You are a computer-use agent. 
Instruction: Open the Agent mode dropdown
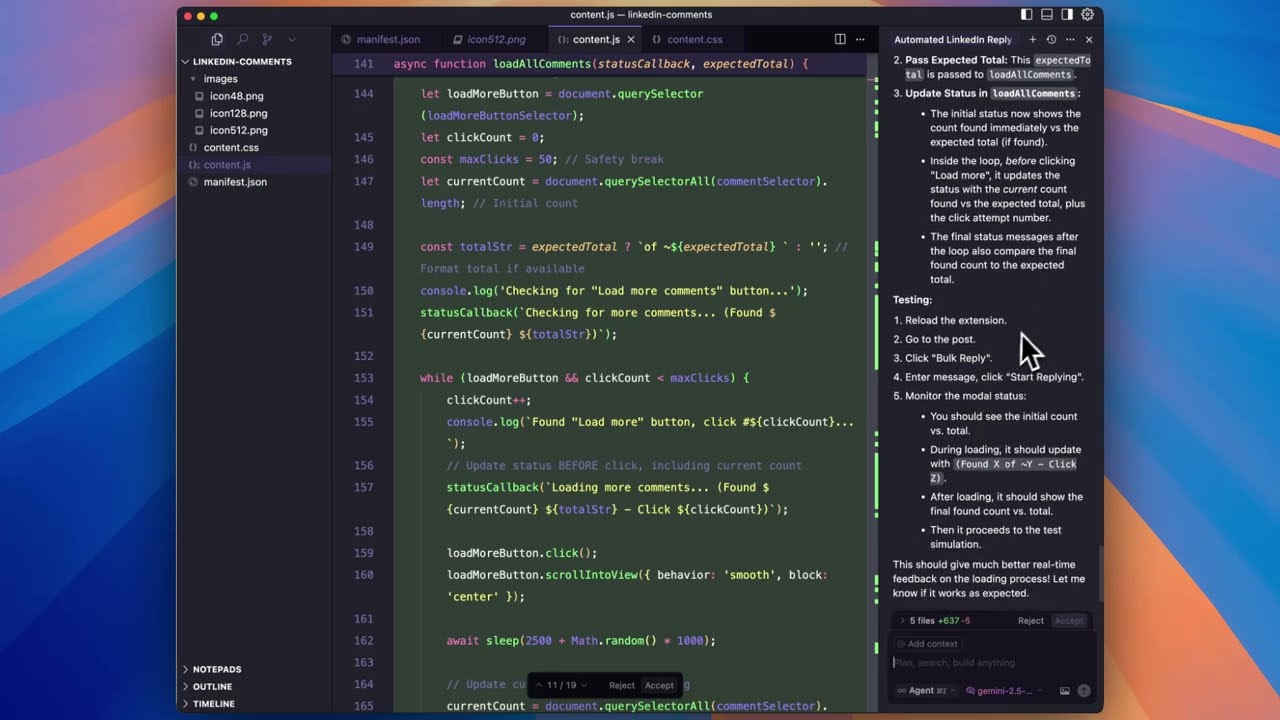[x=927, y=690]
